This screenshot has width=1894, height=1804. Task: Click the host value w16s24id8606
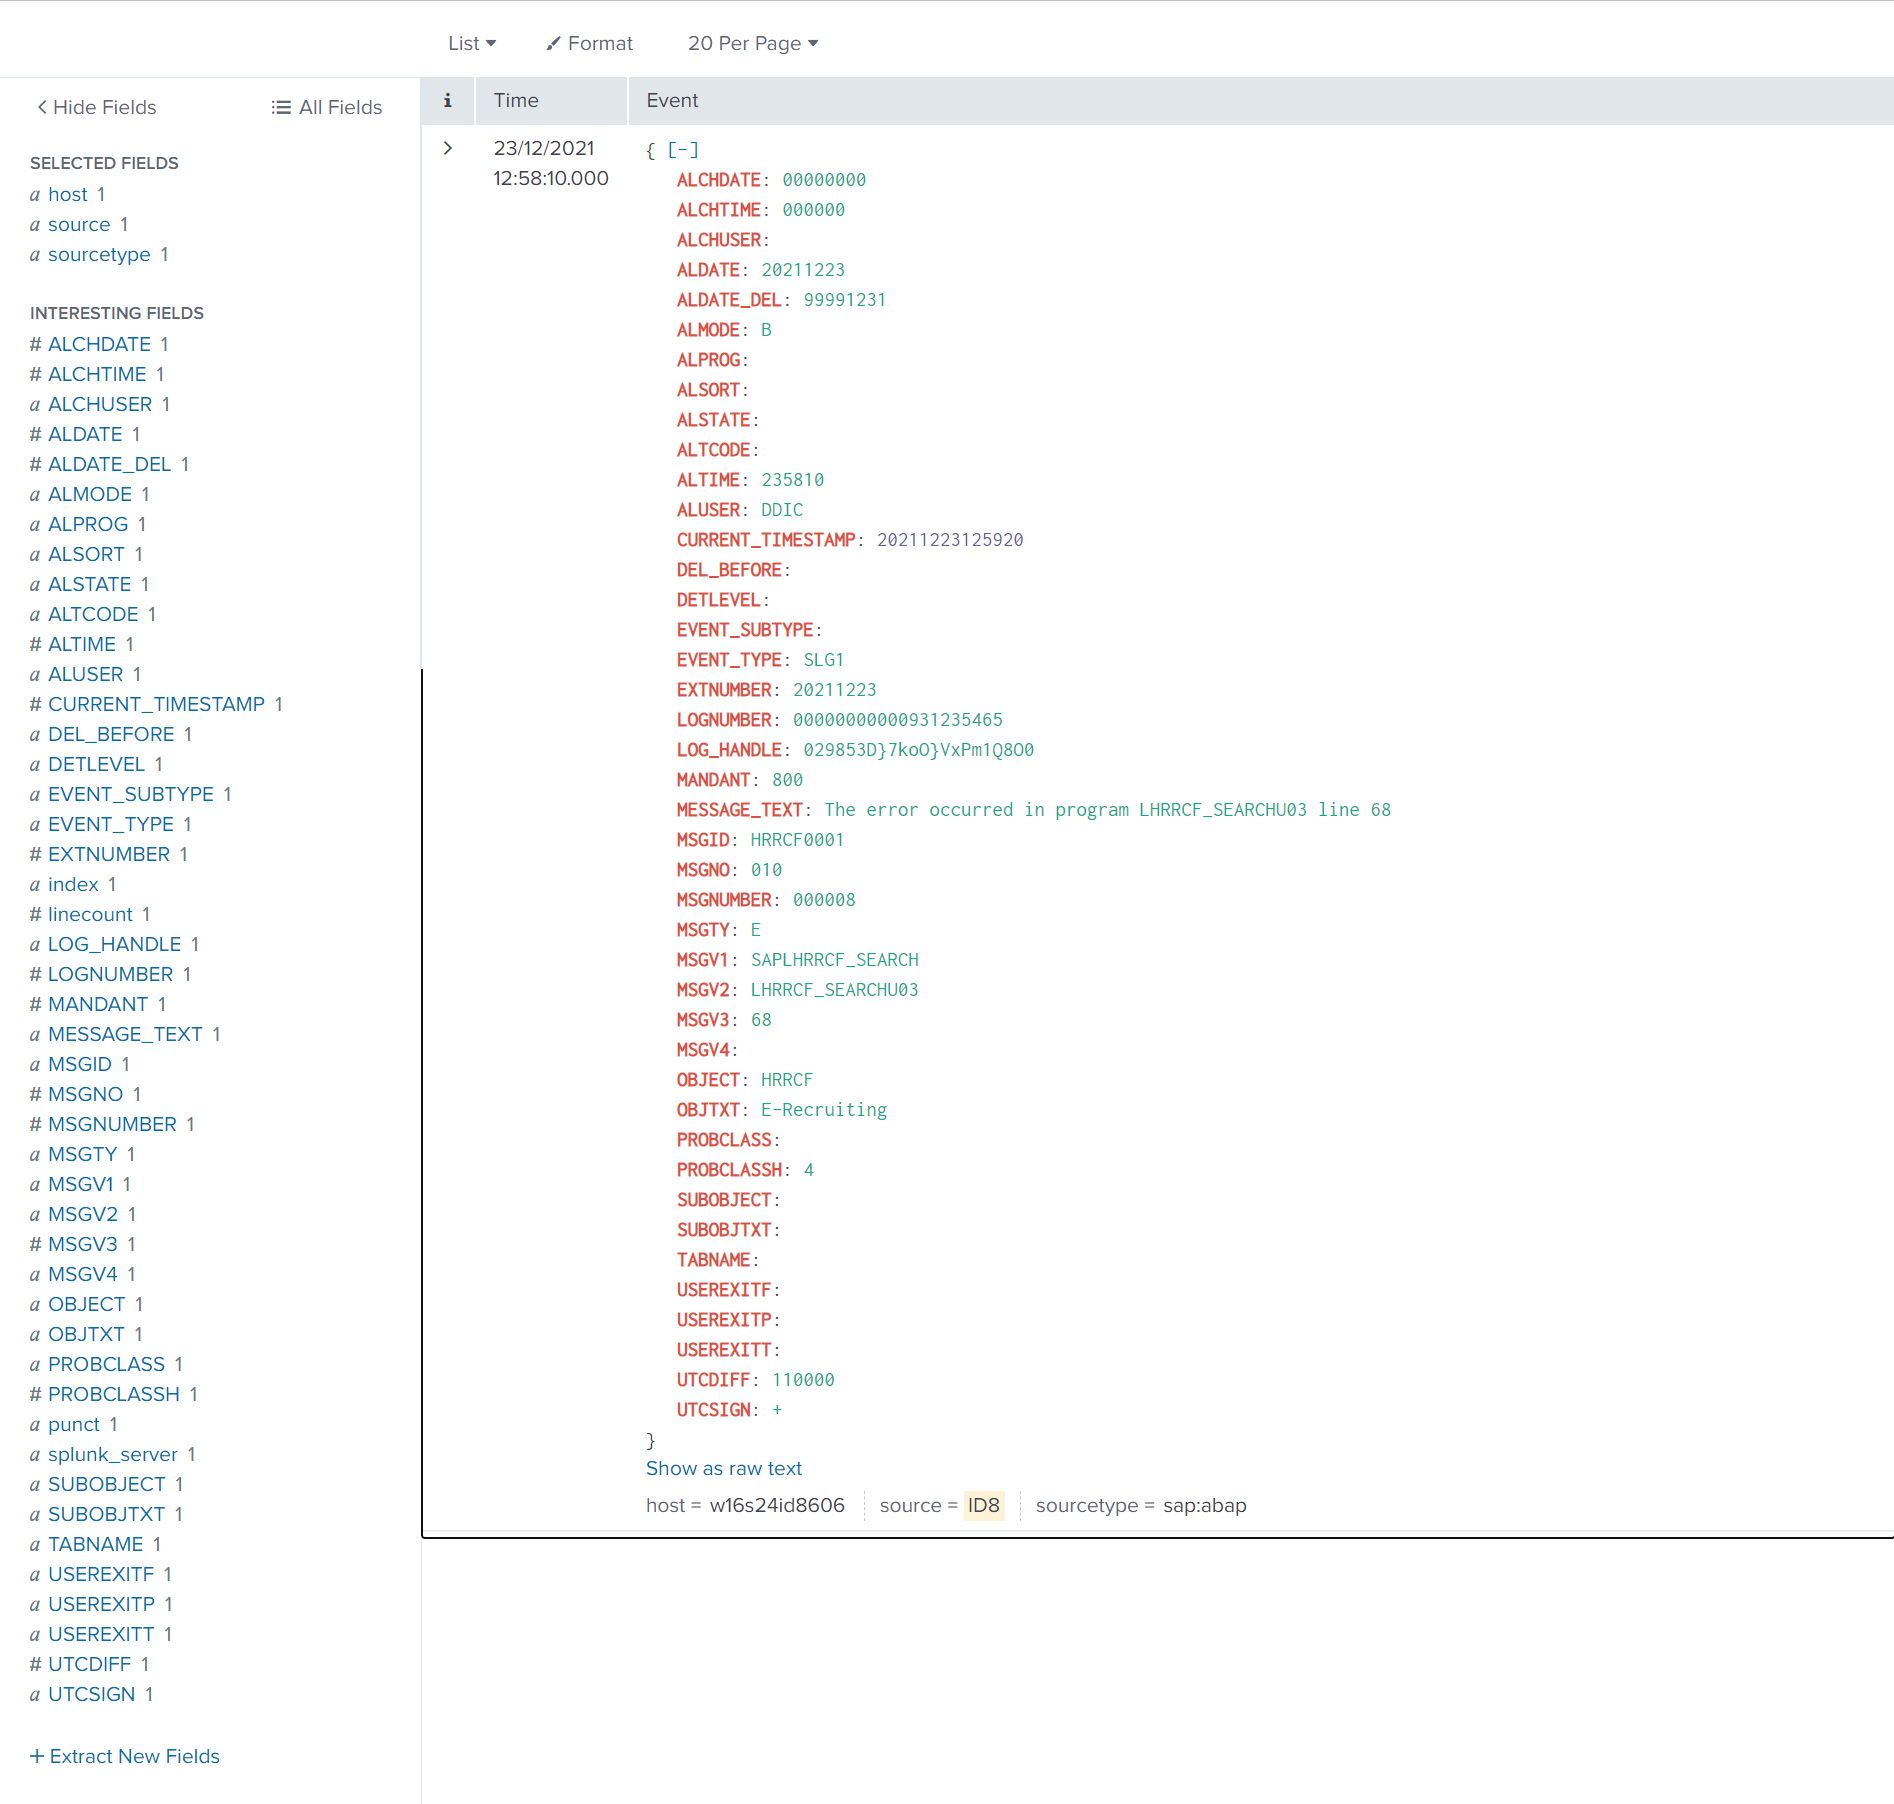[x=776, y=1505]
